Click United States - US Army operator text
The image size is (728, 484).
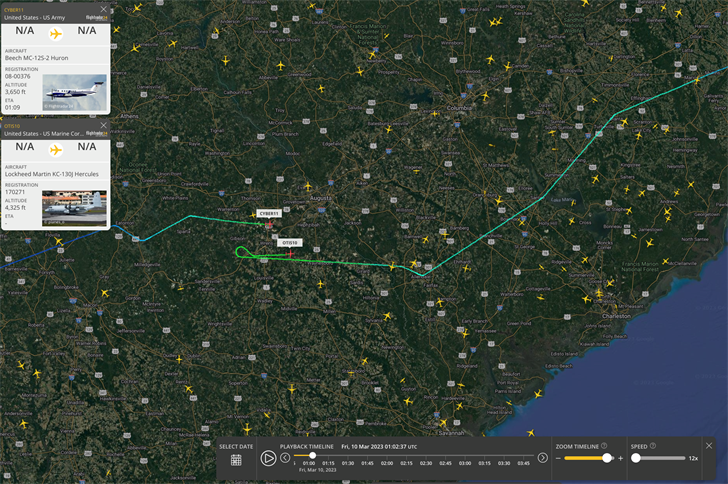35,18
